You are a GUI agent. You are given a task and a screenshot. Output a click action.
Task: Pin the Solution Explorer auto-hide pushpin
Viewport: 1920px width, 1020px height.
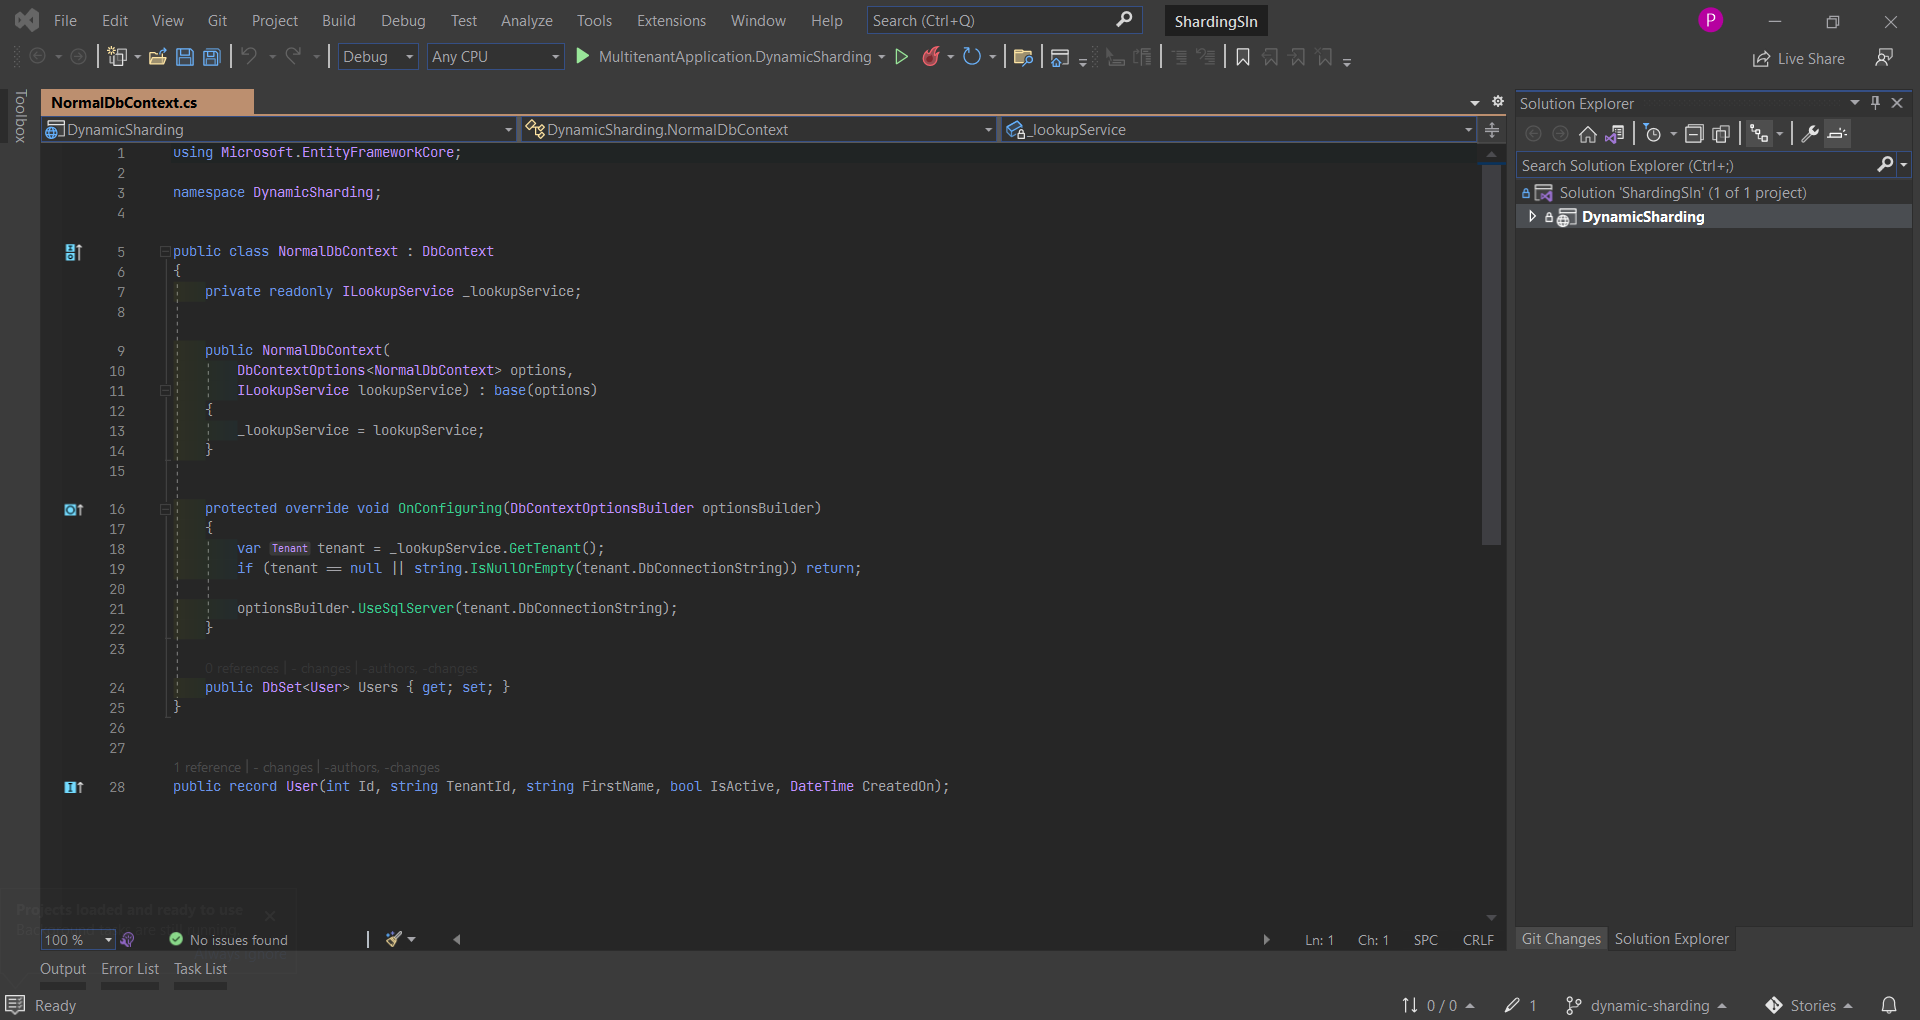coord(1875,103)
